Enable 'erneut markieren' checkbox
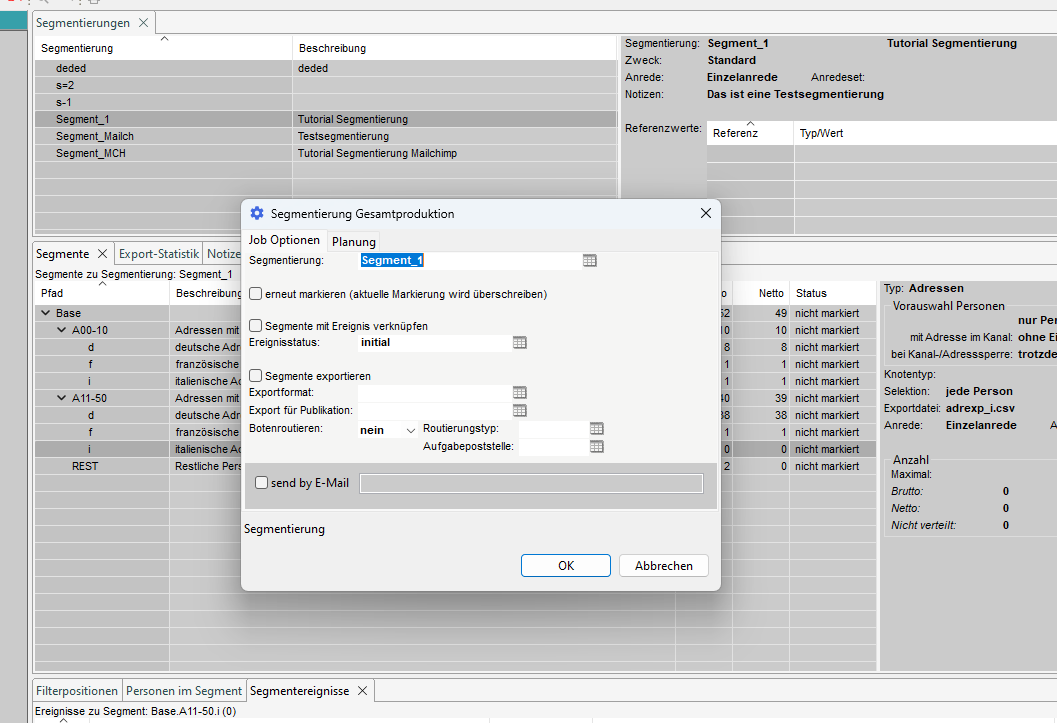Viewport: 1057px width, 723px height. [256, 294]
